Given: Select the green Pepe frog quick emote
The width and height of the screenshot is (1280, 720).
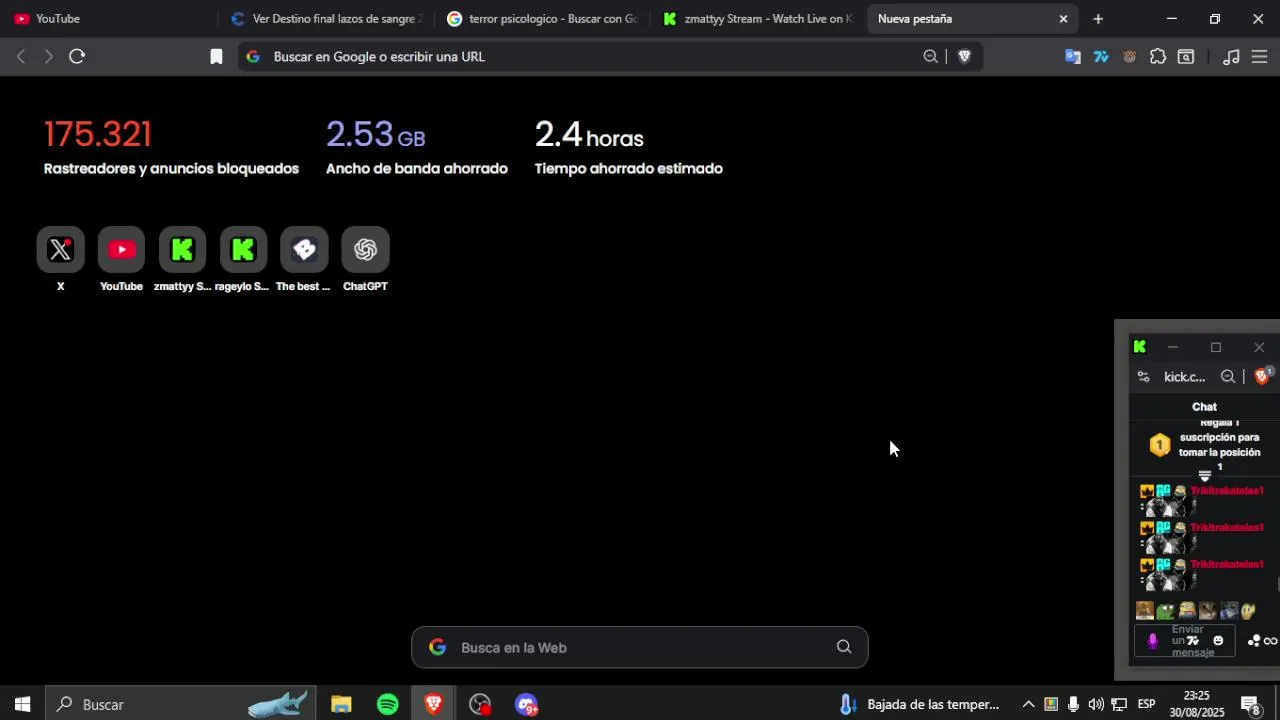Looking at the screenshot, I should click(x=1166, y=610).
